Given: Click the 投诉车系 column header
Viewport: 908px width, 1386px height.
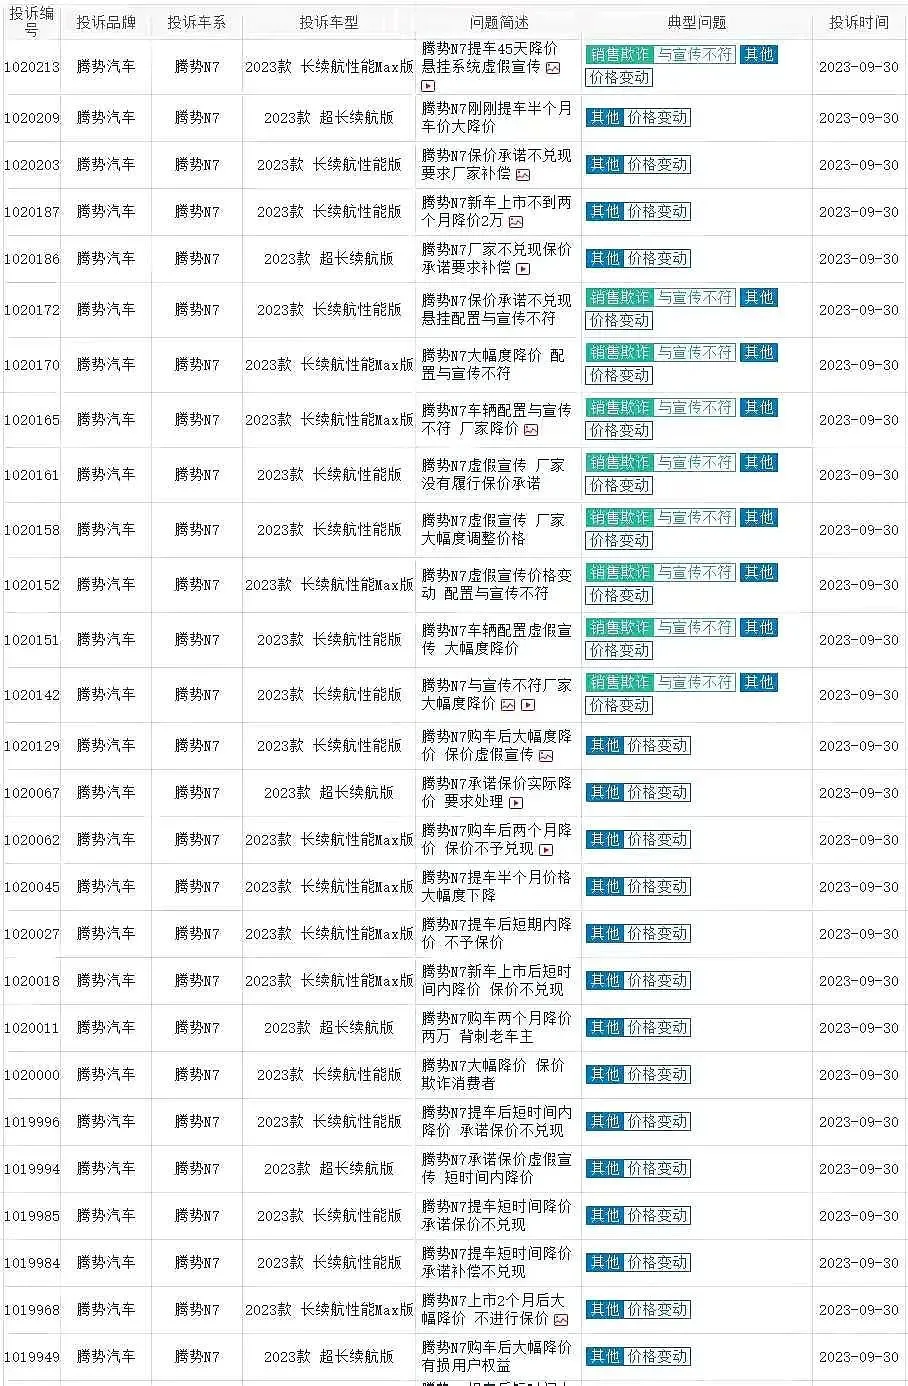Looking at the screenshot, I should [197, 22].
